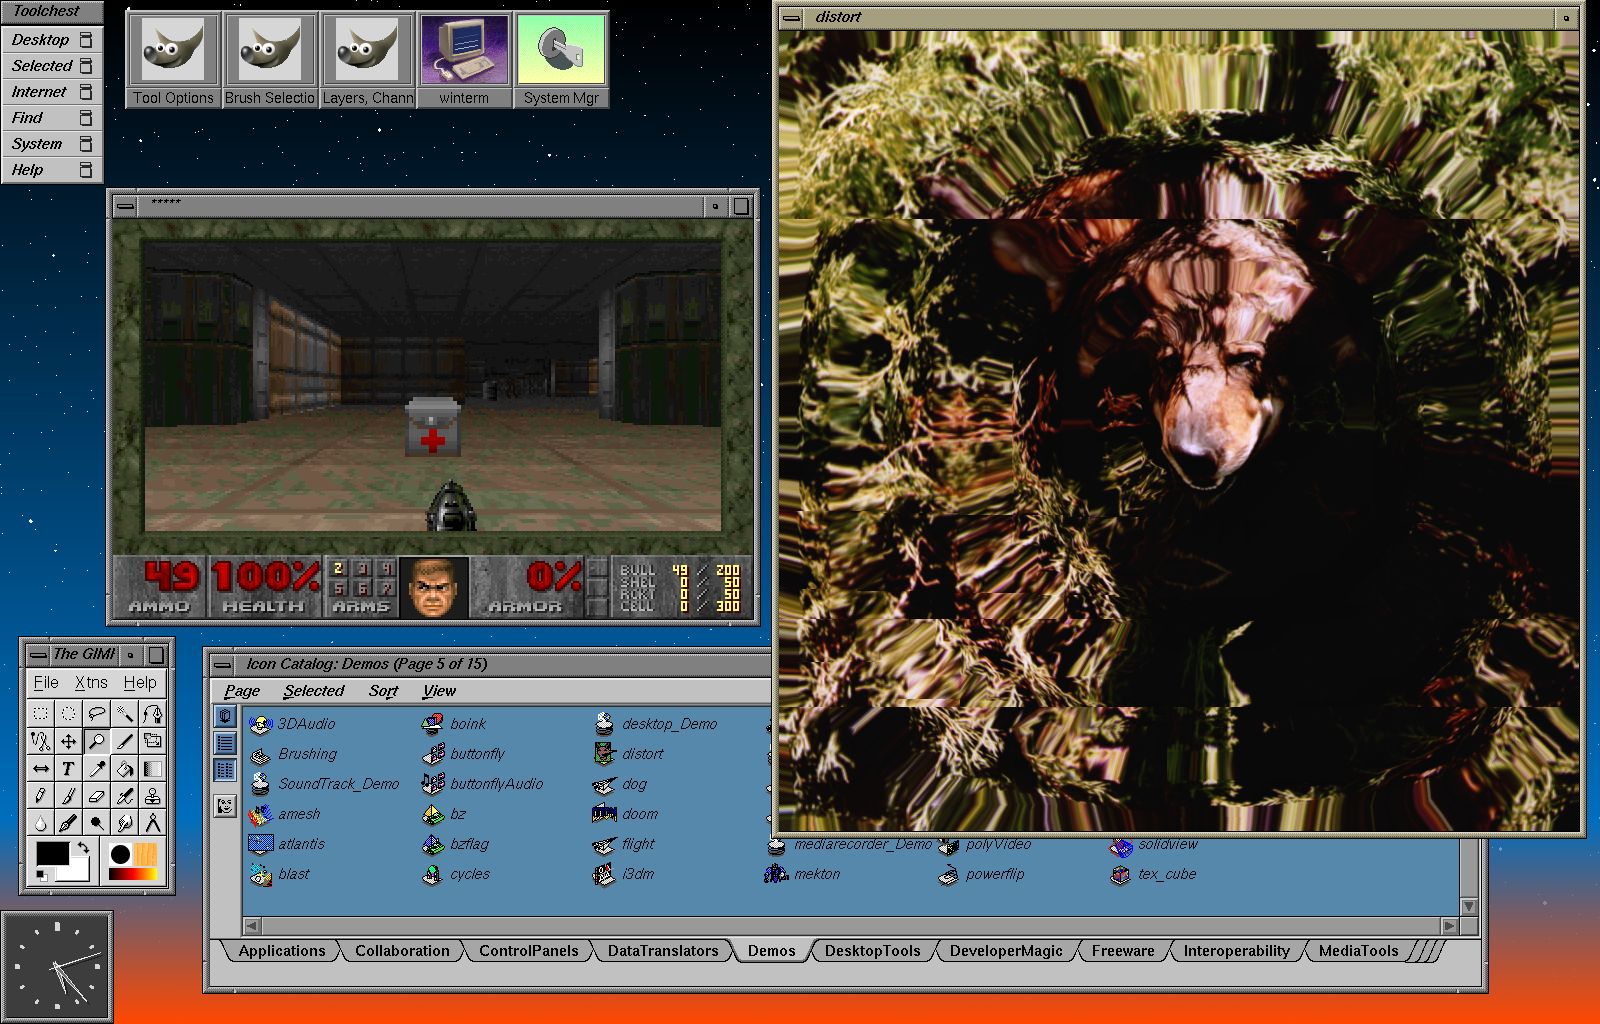Open the Internet menu in Toolchest
The image size is (1600, 1024).
pos(52,92)
